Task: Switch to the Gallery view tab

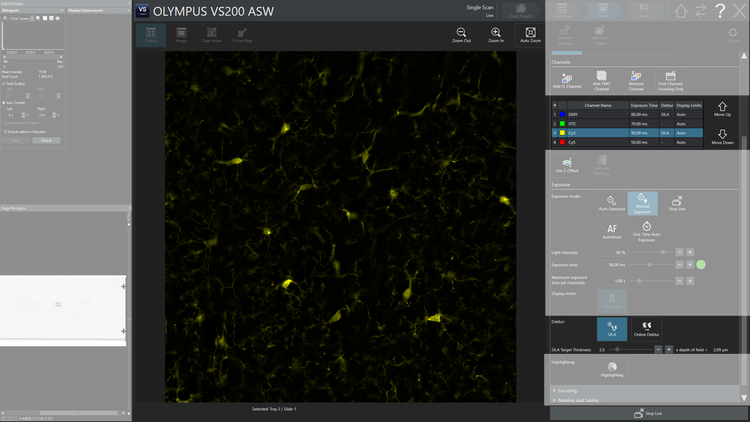Action: [x=151, y=35]
